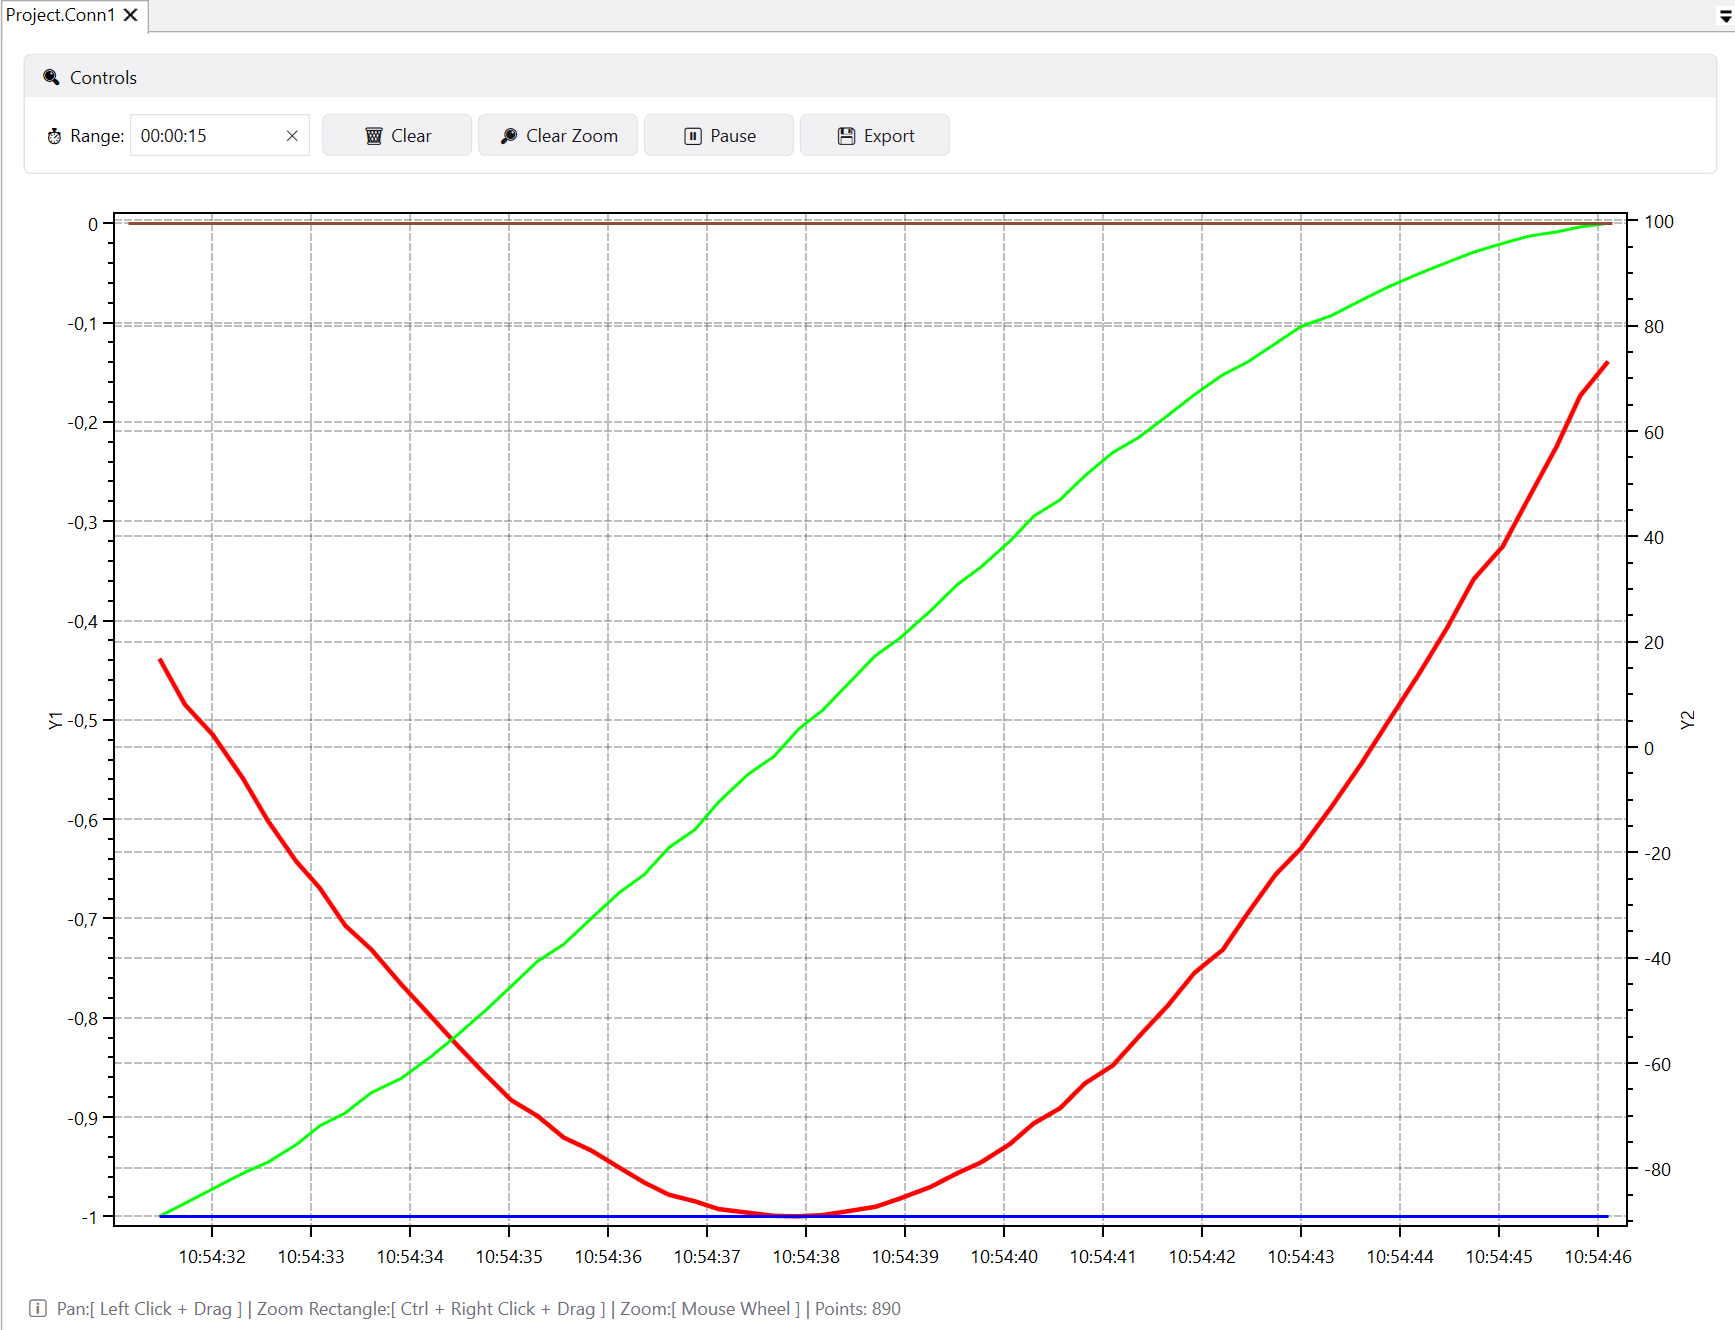Click the 10:54:42 time axis label

point(1202,1256)
